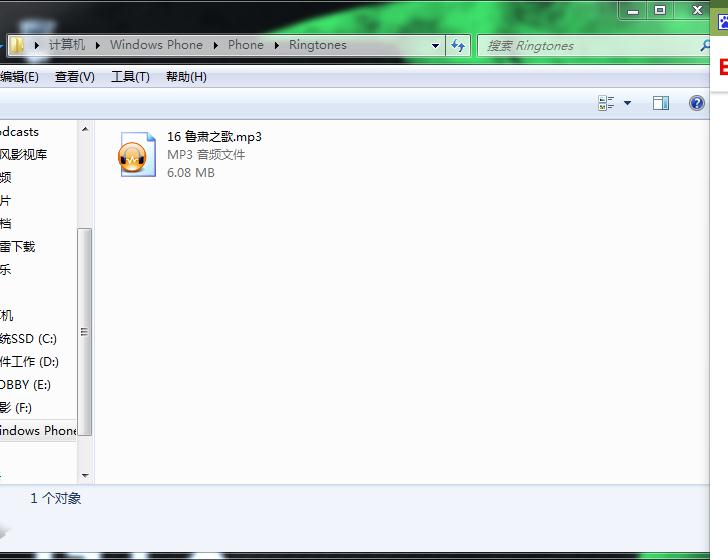Click the change view icon
Viewport: 728px width, 560px height.
[x=606, y=103]
